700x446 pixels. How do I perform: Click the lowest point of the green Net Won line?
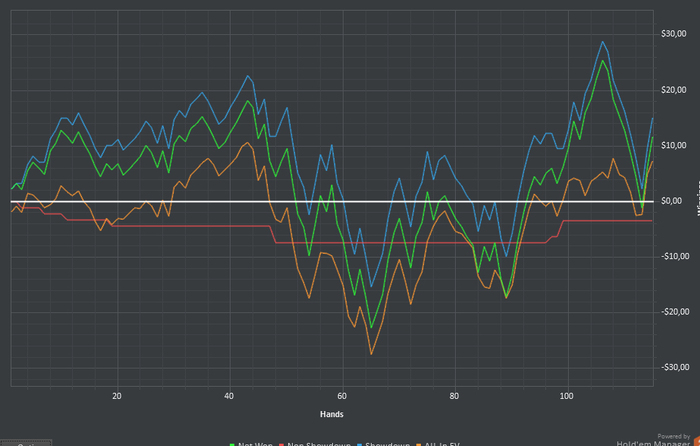pyautogui.click(x=371, y=328)
